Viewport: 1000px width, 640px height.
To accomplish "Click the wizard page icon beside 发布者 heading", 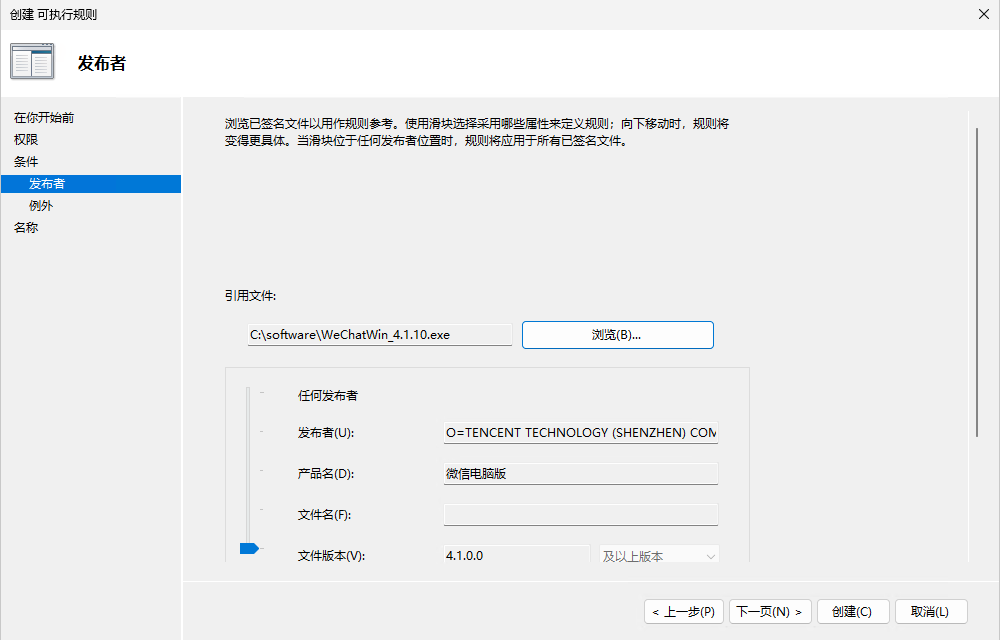I will [x=32, y=61].
